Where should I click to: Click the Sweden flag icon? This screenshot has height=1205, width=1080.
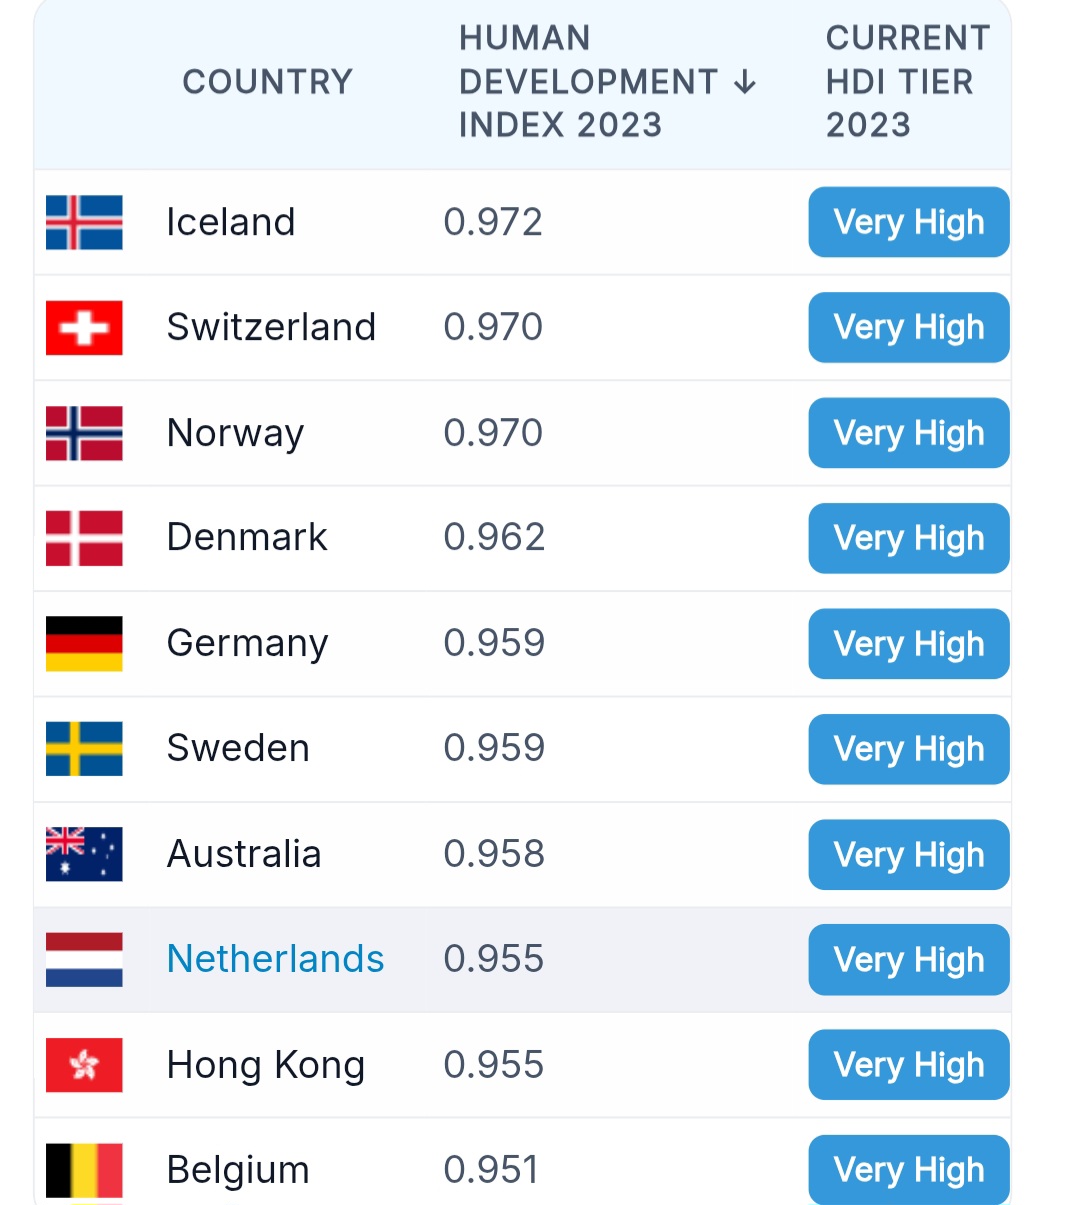[84, 749]
